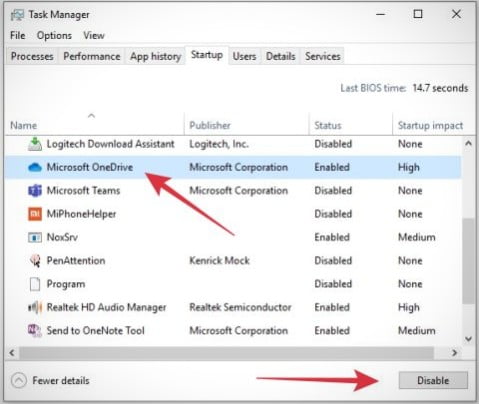Click the Microsoft Teams icon
The height and width of the screenshot is (404, 479).
35,191
